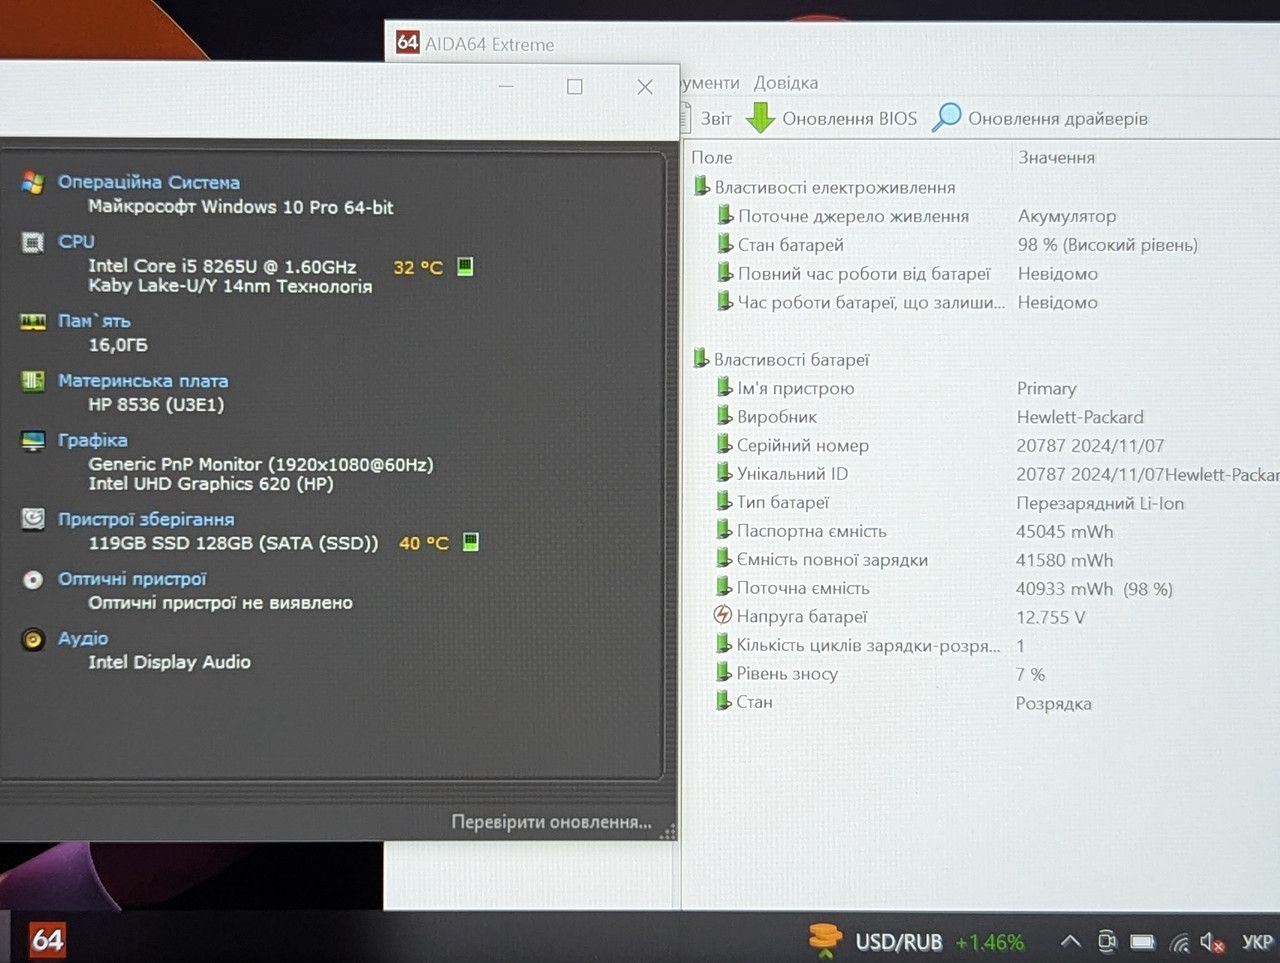Open the Пристрої зберігання heading link
1280x963 pixels.
pos(146,519)
